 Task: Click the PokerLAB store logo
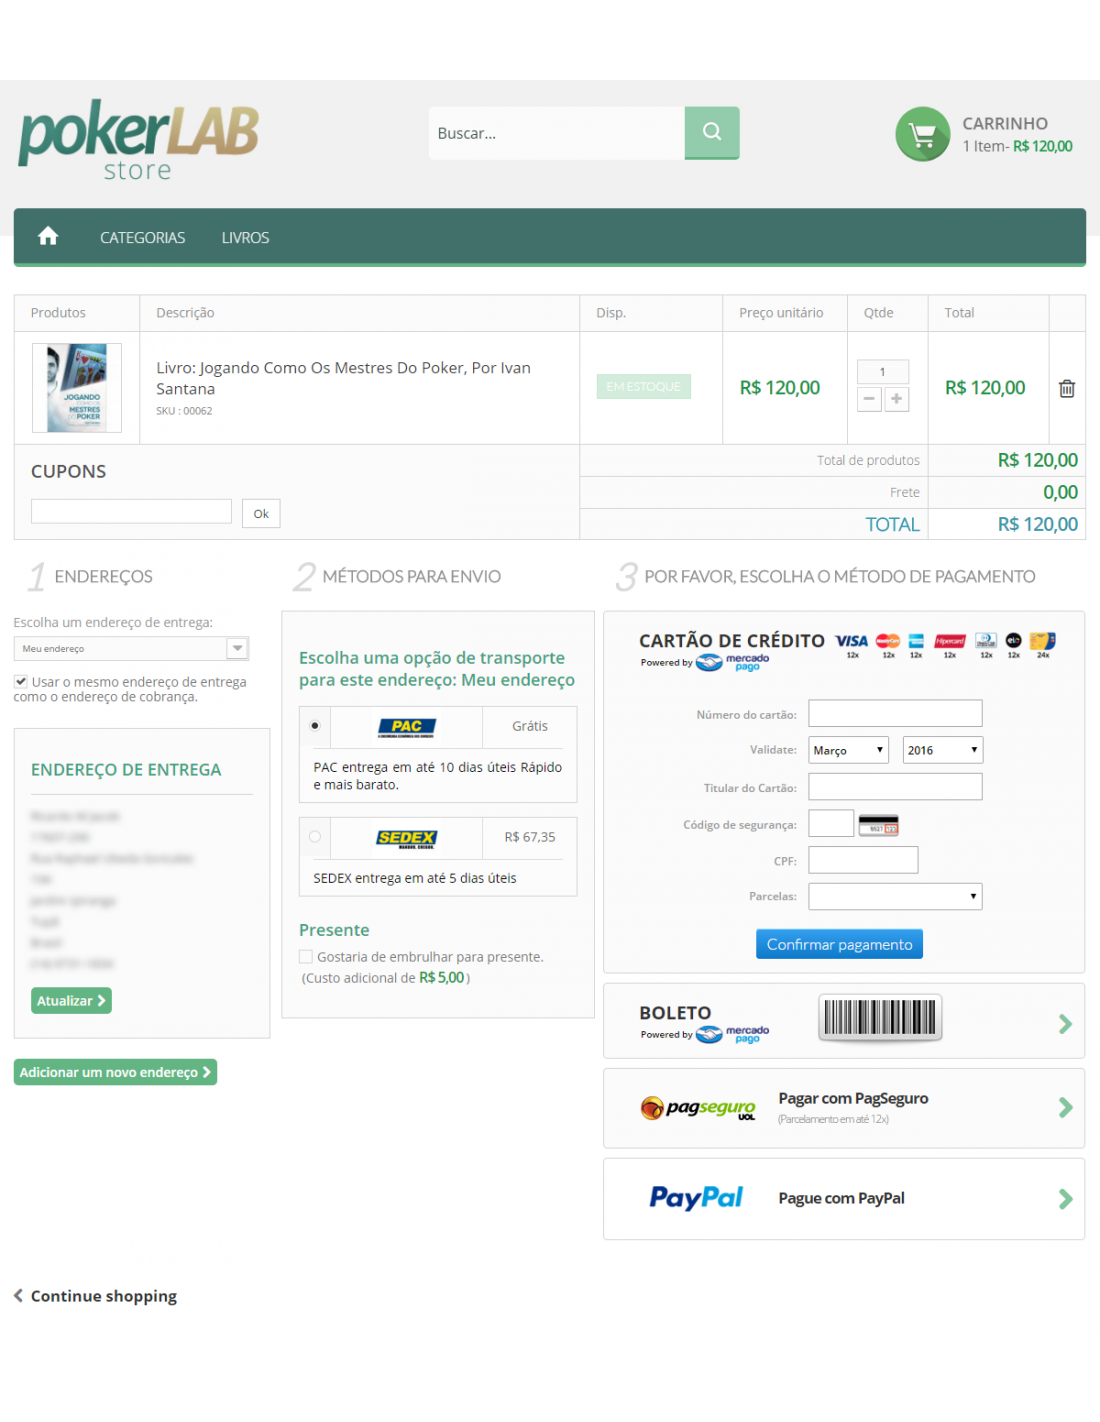click(x=138, y=140)
